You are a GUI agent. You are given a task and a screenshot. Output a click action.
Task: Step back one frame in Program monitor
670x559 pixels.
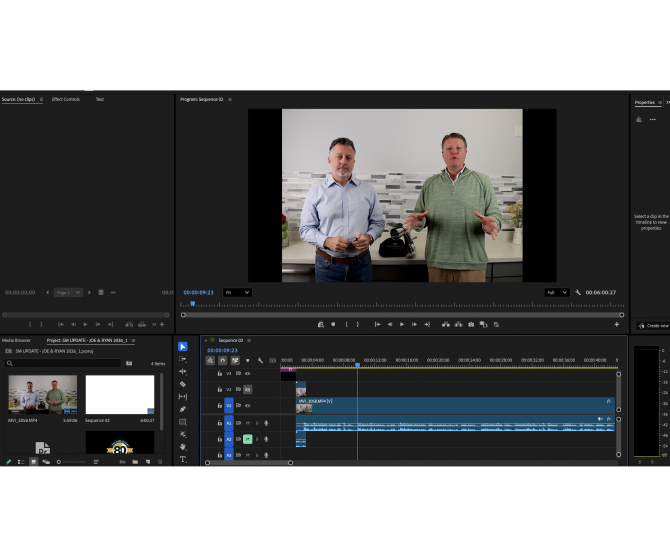(390, 324)
